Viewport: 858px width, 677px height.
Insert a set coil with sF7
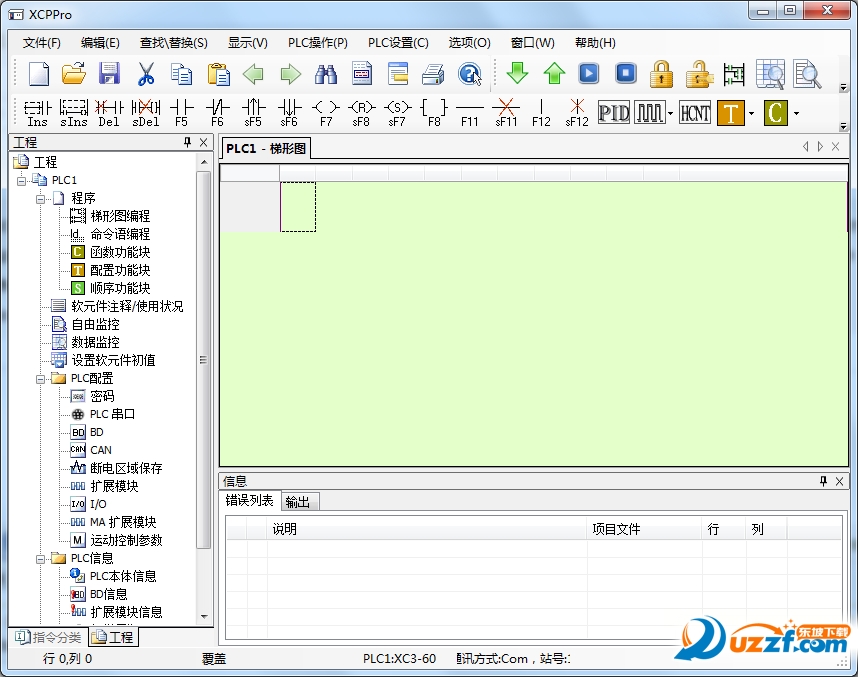click(397, 113)
